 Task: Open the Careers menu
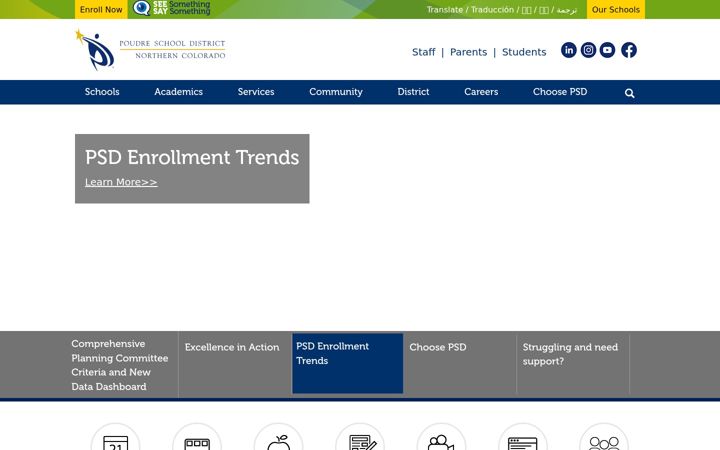tap(481, 92)
